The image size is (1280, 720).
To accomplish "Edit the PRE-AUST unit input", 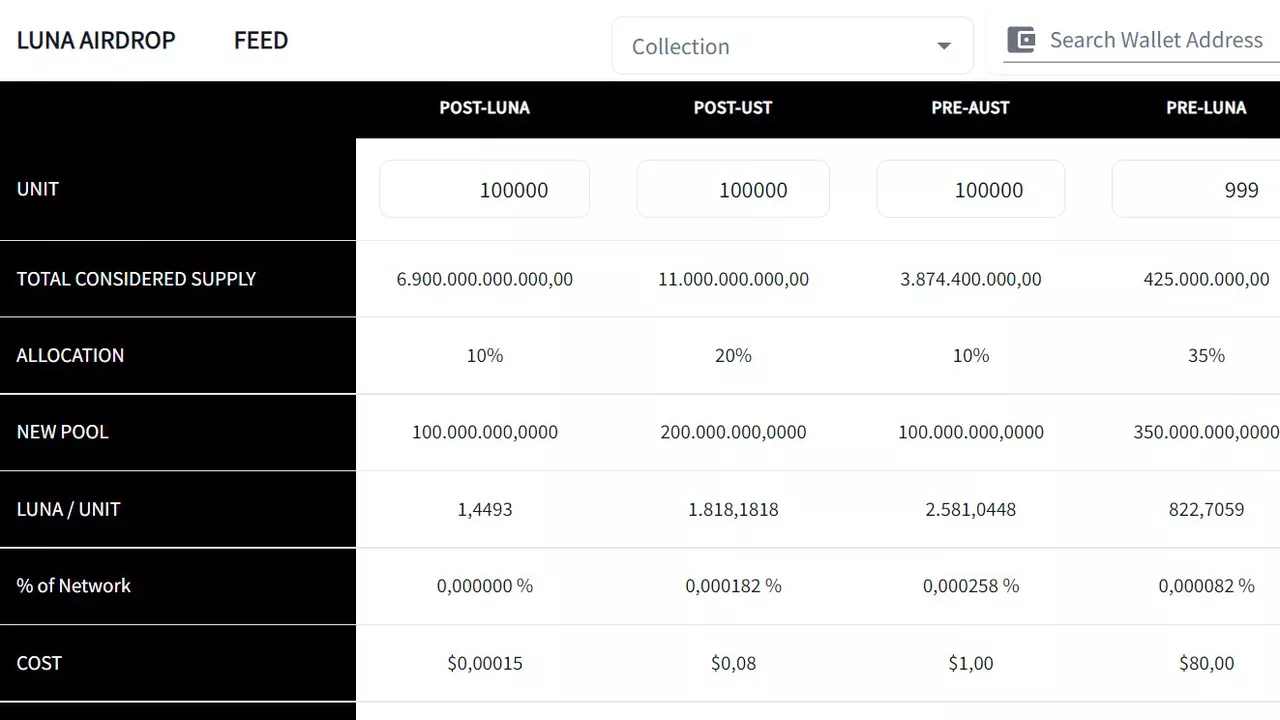I will (971, 189).
